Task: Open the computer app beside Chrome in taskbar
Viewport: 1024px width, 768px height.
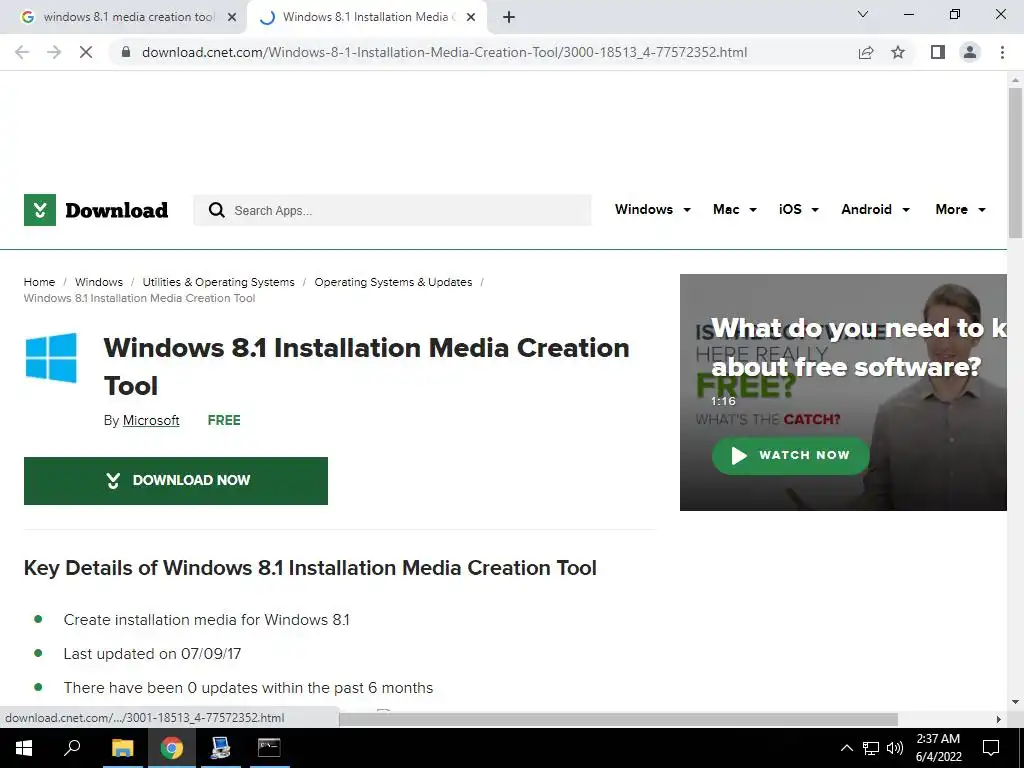Action: (221, 748)
